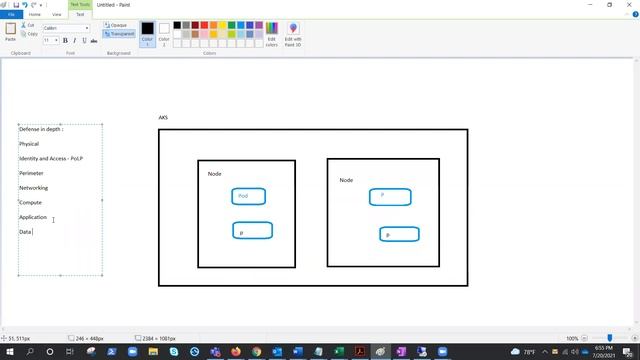Expand the font size dropdown
640x360 pixels.
point(56,40)
